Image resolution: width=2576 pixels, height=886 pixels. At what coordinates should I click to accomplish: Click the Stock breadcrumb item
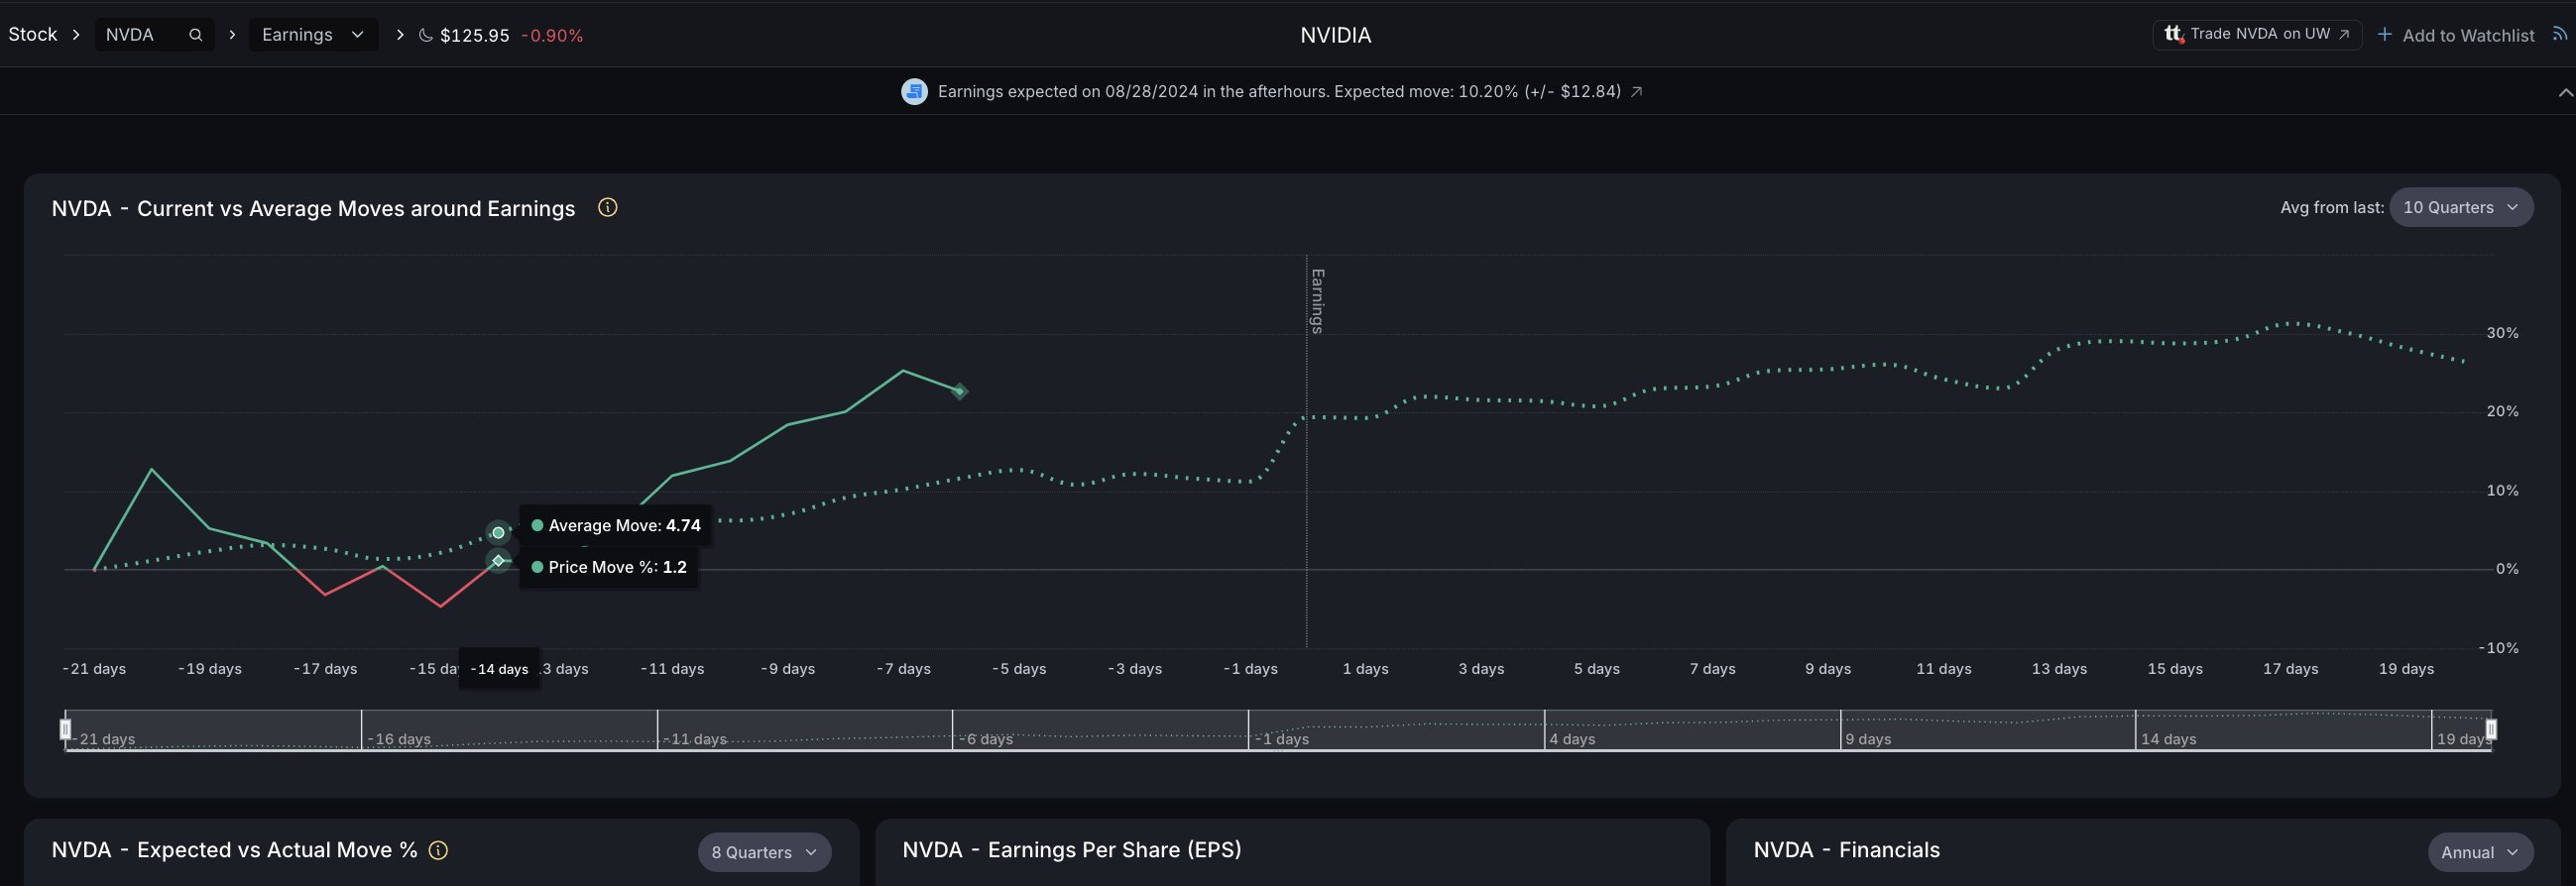33,35
